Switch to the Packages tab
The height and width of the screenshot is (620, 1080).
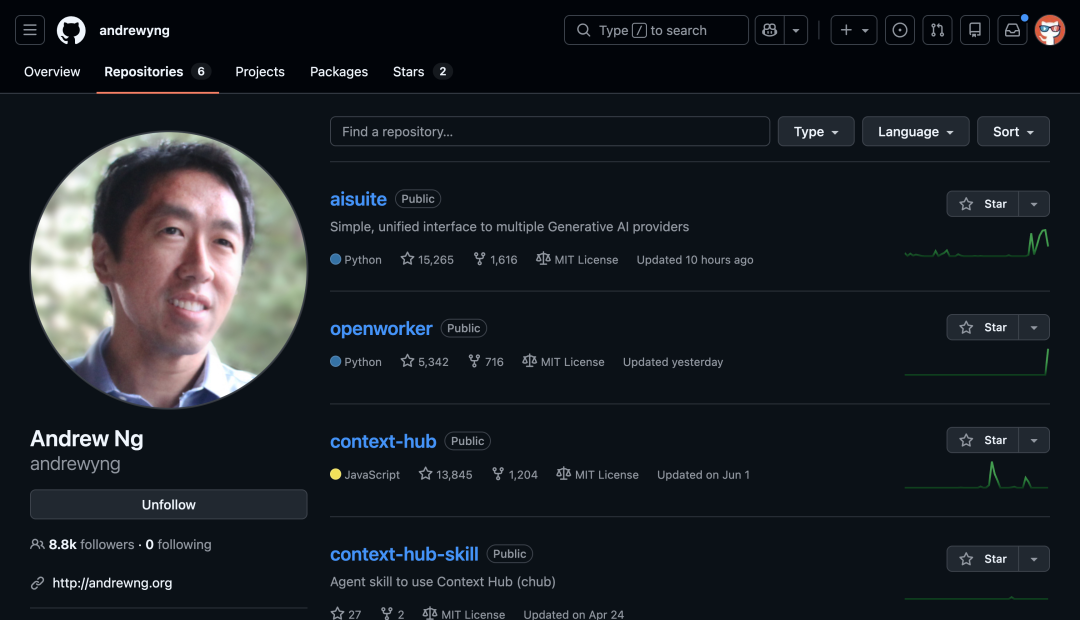(x=339, y=72)
